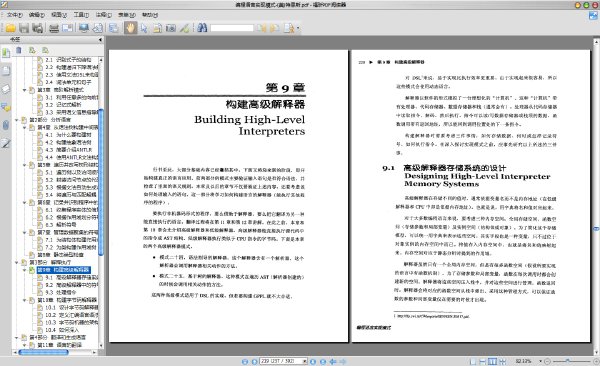600x366 pixels.
Task: Click the zoom slider in status bar
Action: click(572, 361)
